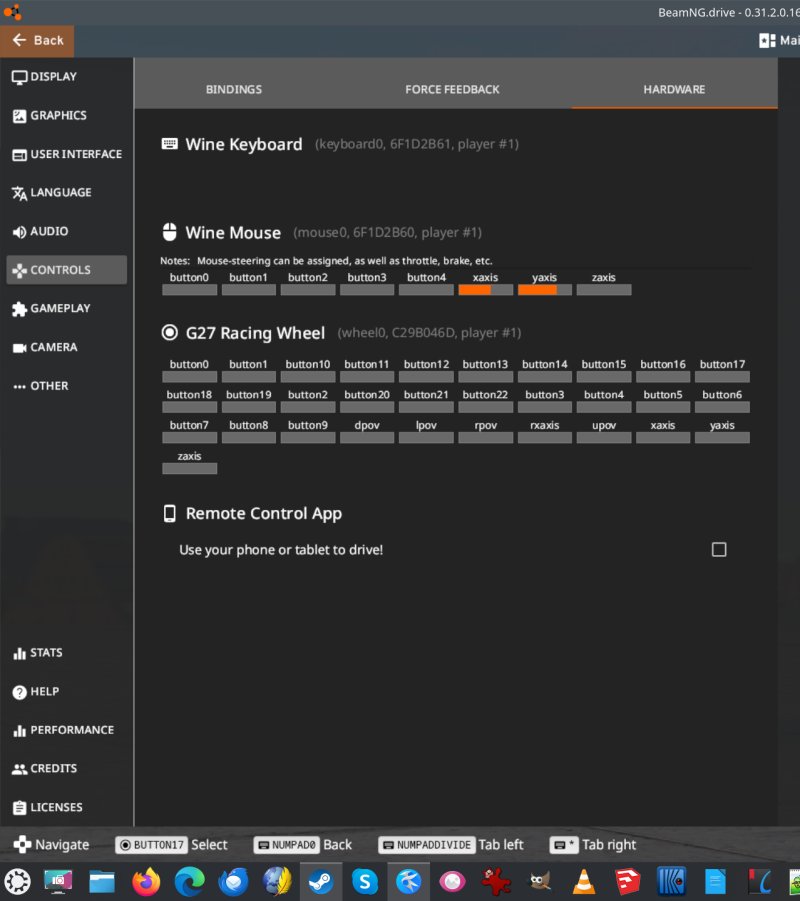Screen dimensions: 800x901
Task: Open the FORCE FEEDBACK tab
Action: pyautogui.click(x=451, y=89)
